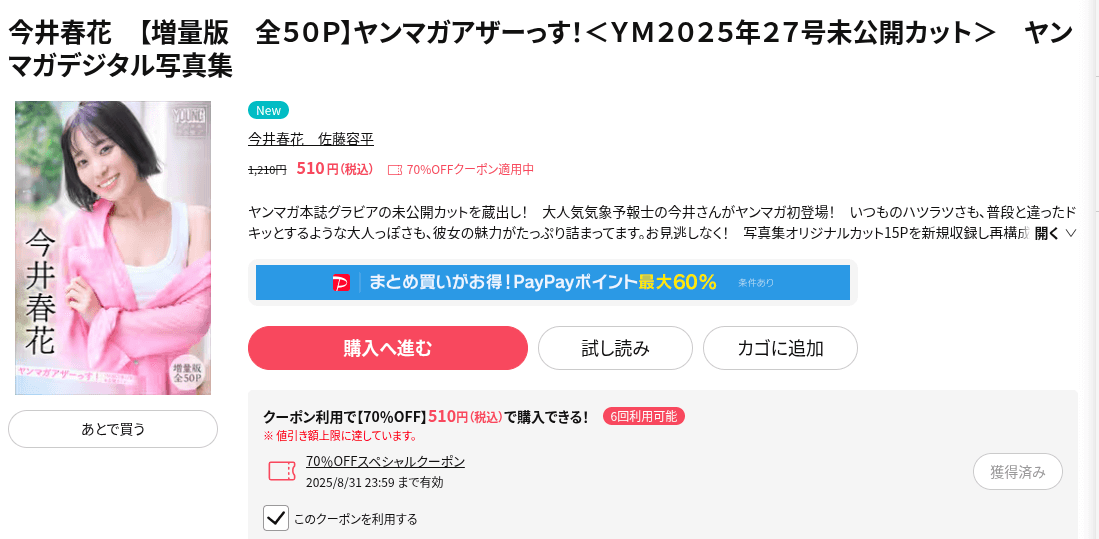Save for later with あとで買う
The width and height of the screenshot is (1099, 539).
tap(113, 429)
